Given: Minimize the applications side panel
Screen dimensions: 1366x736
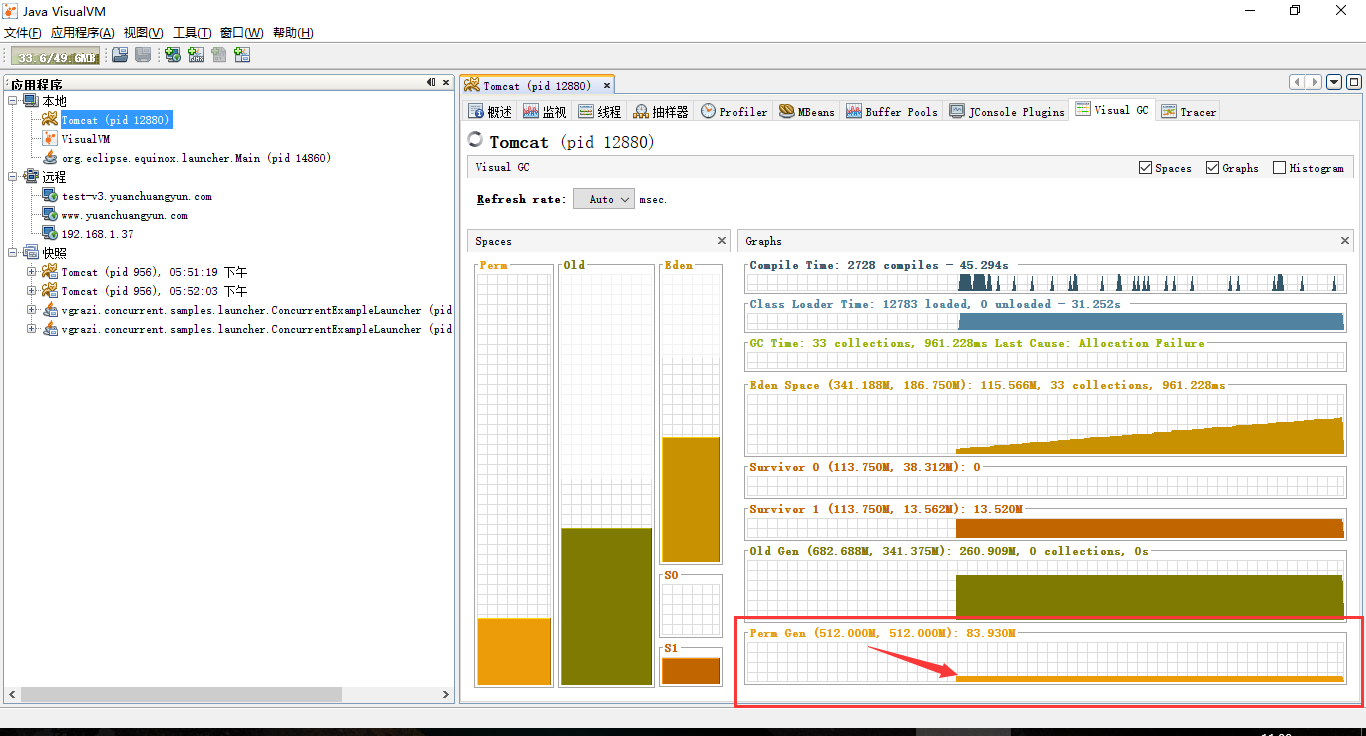Looking at the screenshot, I should (431, 83).
